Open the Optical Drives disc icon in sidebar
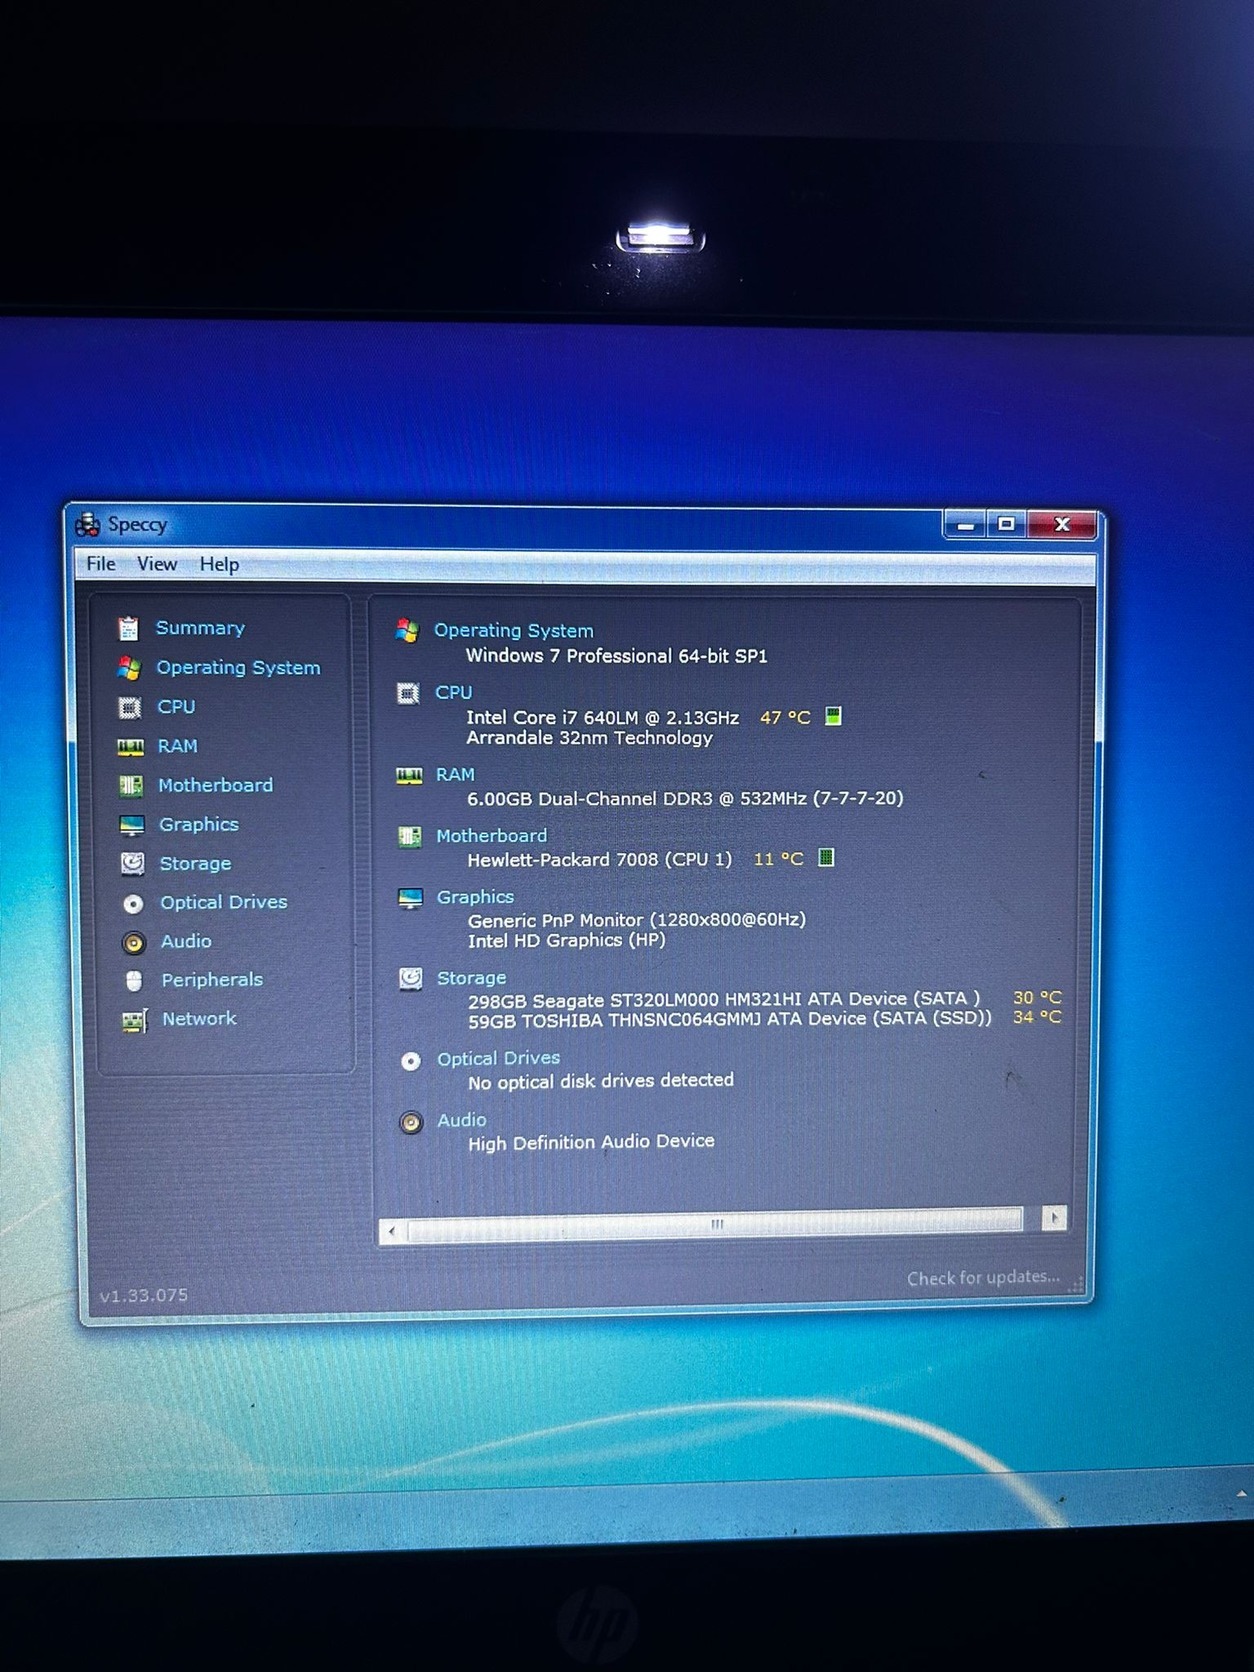This screenshot has width=1254, height=1672. 133,903
